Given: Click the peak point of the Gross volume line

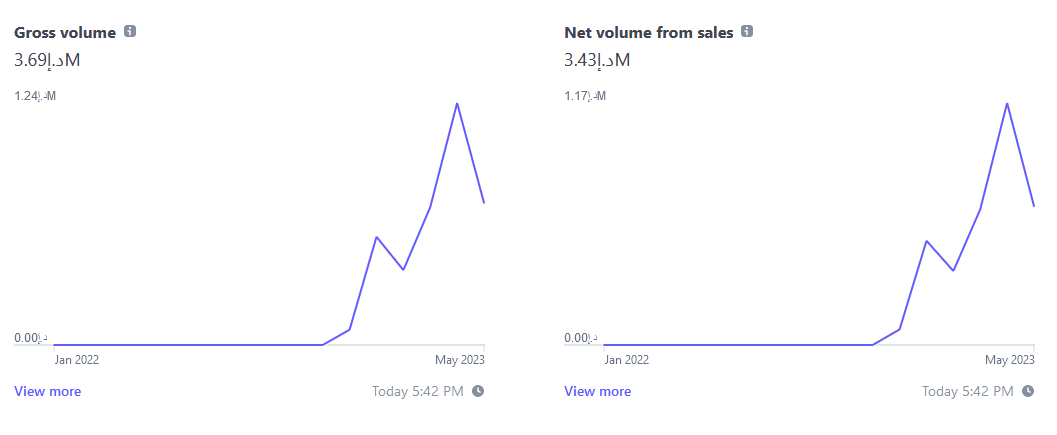Looking at the screenshot, I should [x=457, y=103].
